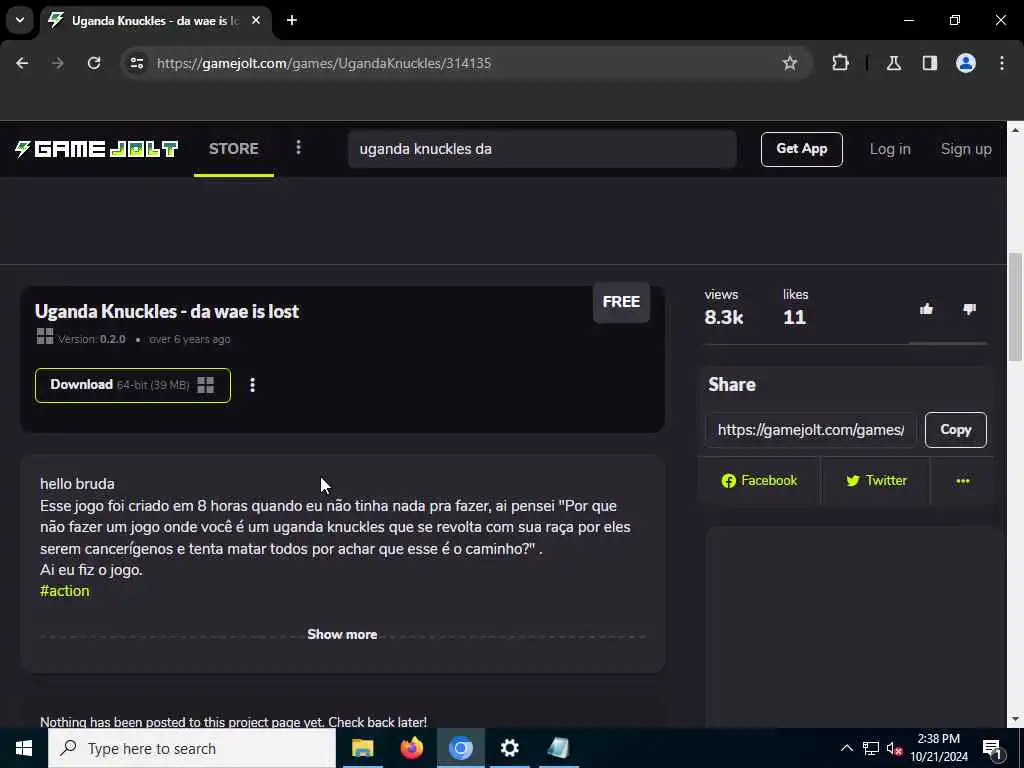The width and height of the screenshot is (1024, 768).
Task: Bookmark this page with the star
Action: tap(790, 63)
